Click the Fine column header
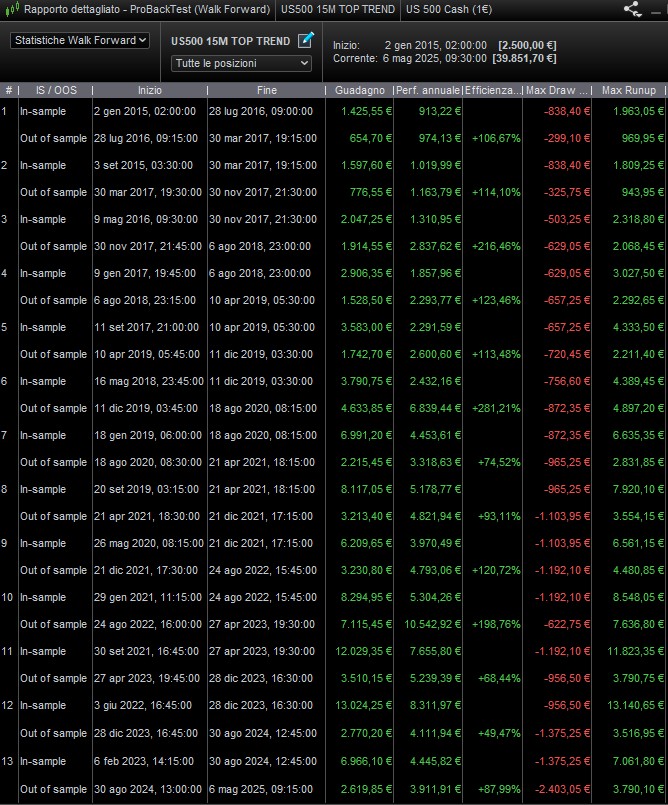 264,90
